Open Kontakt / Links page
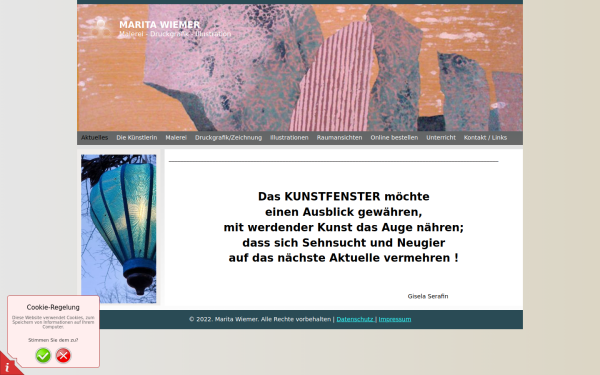This screenshot has height=375, width=600. pyautogui.click(x=485, y=138)
